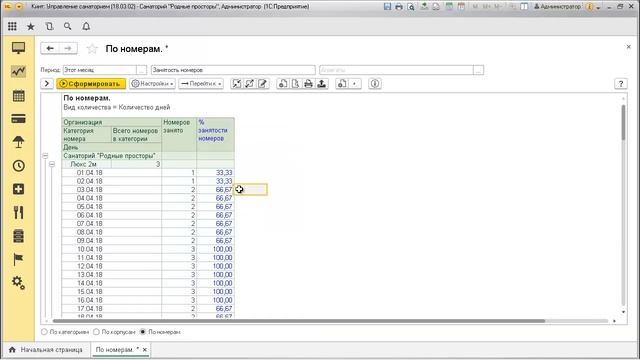This screenshot has width=640, height=360.
Task: Open the Настройки dropdown
Action: [153, 84]
